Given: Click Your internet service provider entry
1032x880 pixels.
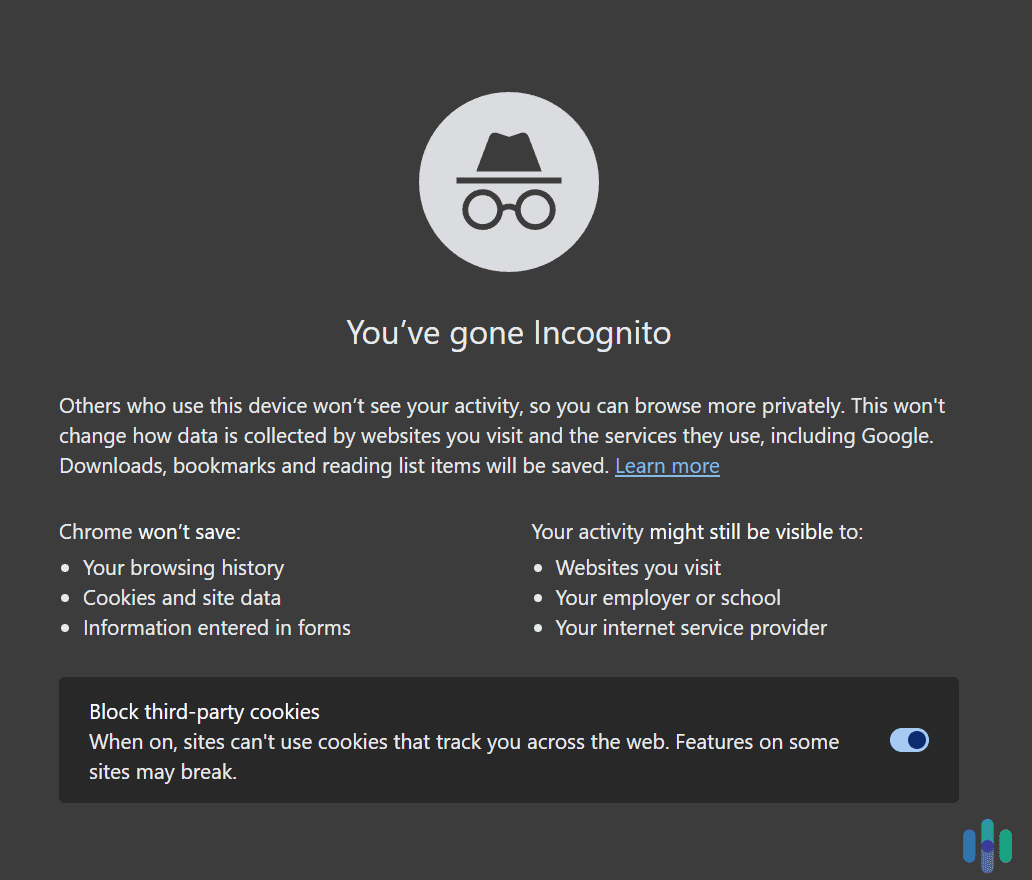Looking at the screenshot, I should click(691, 627).
